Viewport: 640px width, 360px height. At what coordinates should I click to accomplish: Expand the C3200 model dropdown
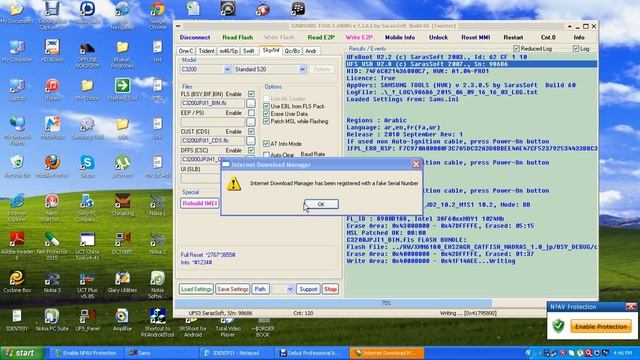point(227,69)
